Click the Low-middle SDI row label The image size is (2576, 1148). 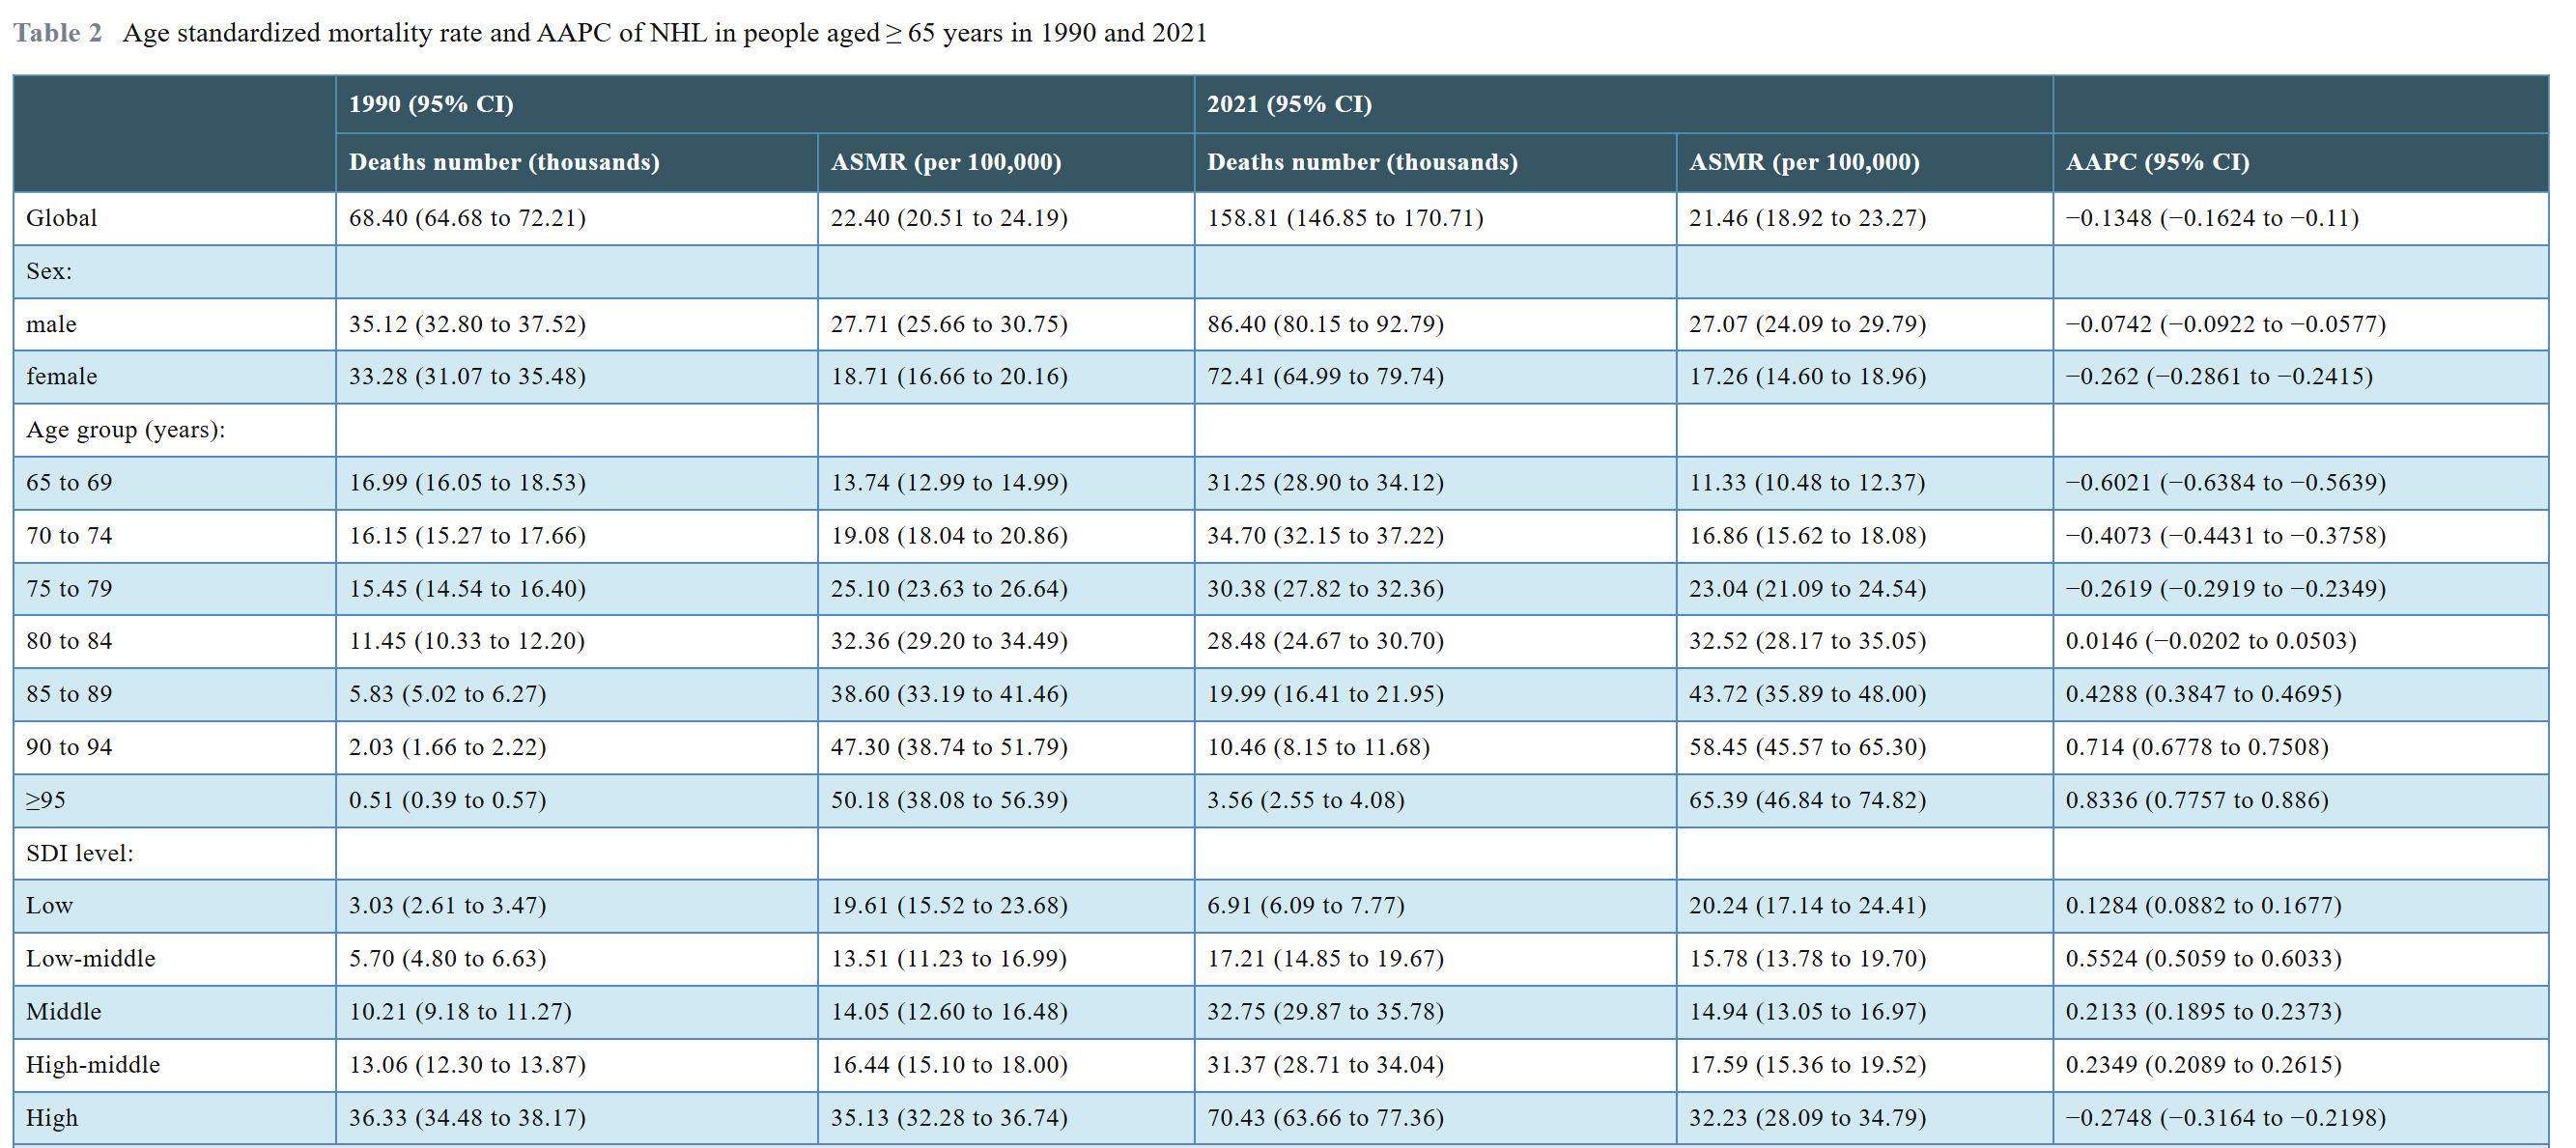(90, 959)
